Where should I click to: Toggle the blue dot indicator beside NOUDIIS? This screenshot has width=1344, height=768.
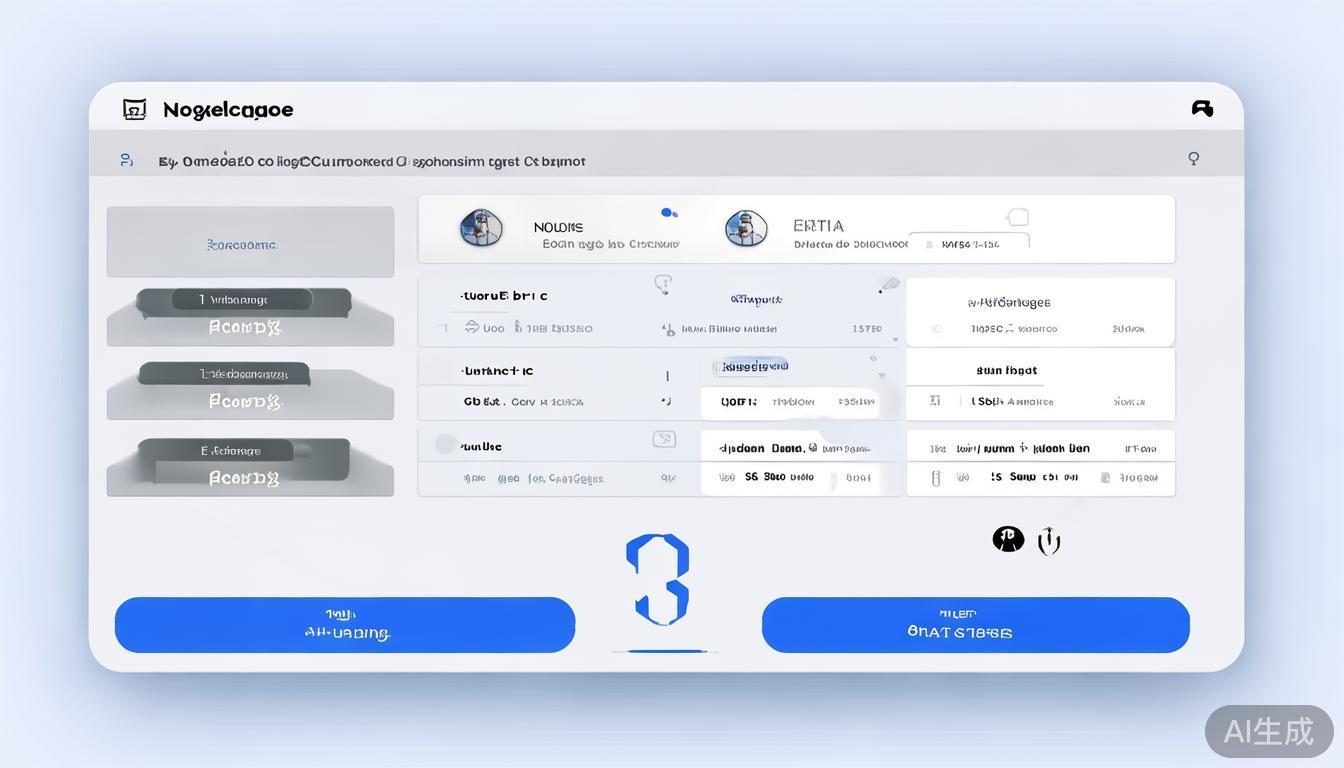(x=669, y=212)
